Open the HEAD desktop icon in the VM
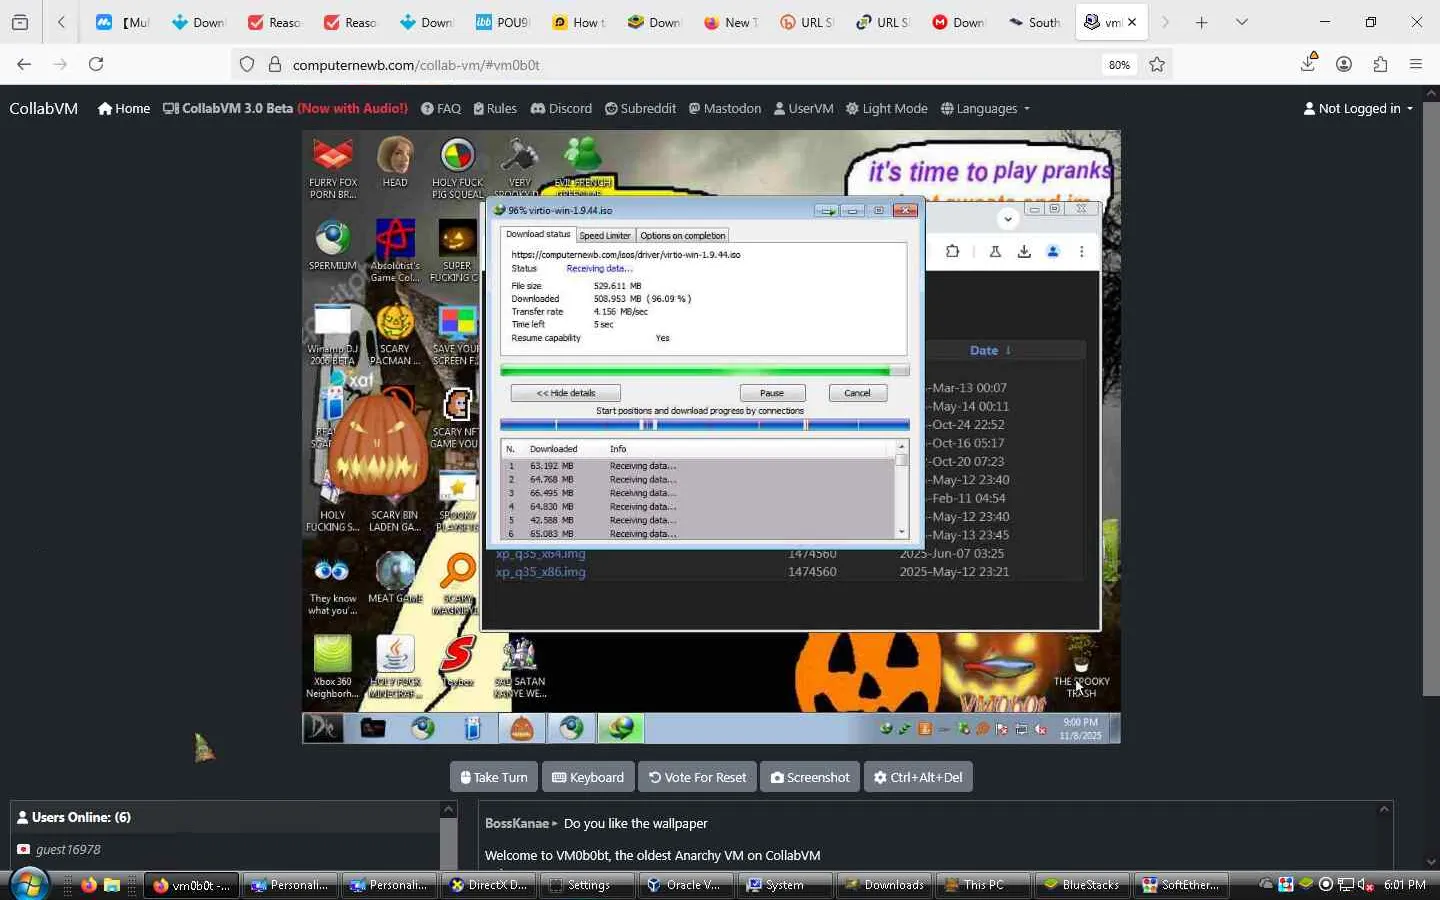Screen dimensions: 1440x900 click(395, 162)
